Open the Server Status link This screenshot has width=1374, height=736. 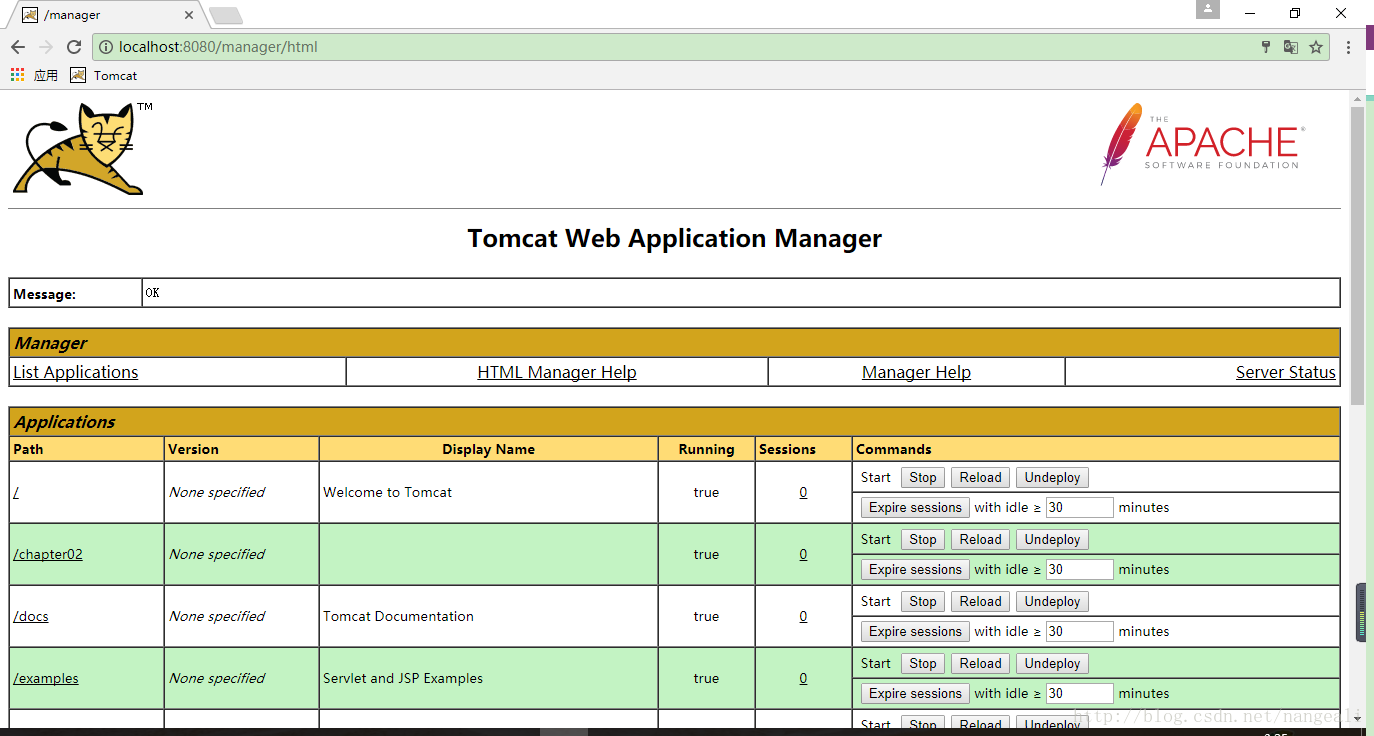1286,372
